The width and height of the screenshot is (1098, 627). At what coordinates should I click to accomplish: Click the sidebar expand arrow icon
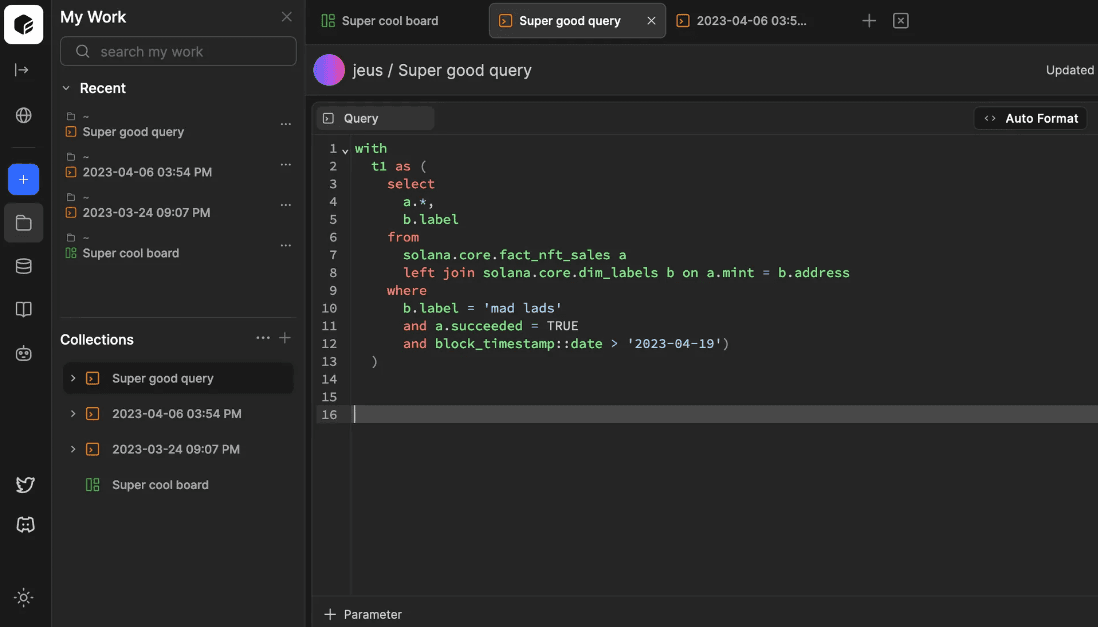[23, 70]
